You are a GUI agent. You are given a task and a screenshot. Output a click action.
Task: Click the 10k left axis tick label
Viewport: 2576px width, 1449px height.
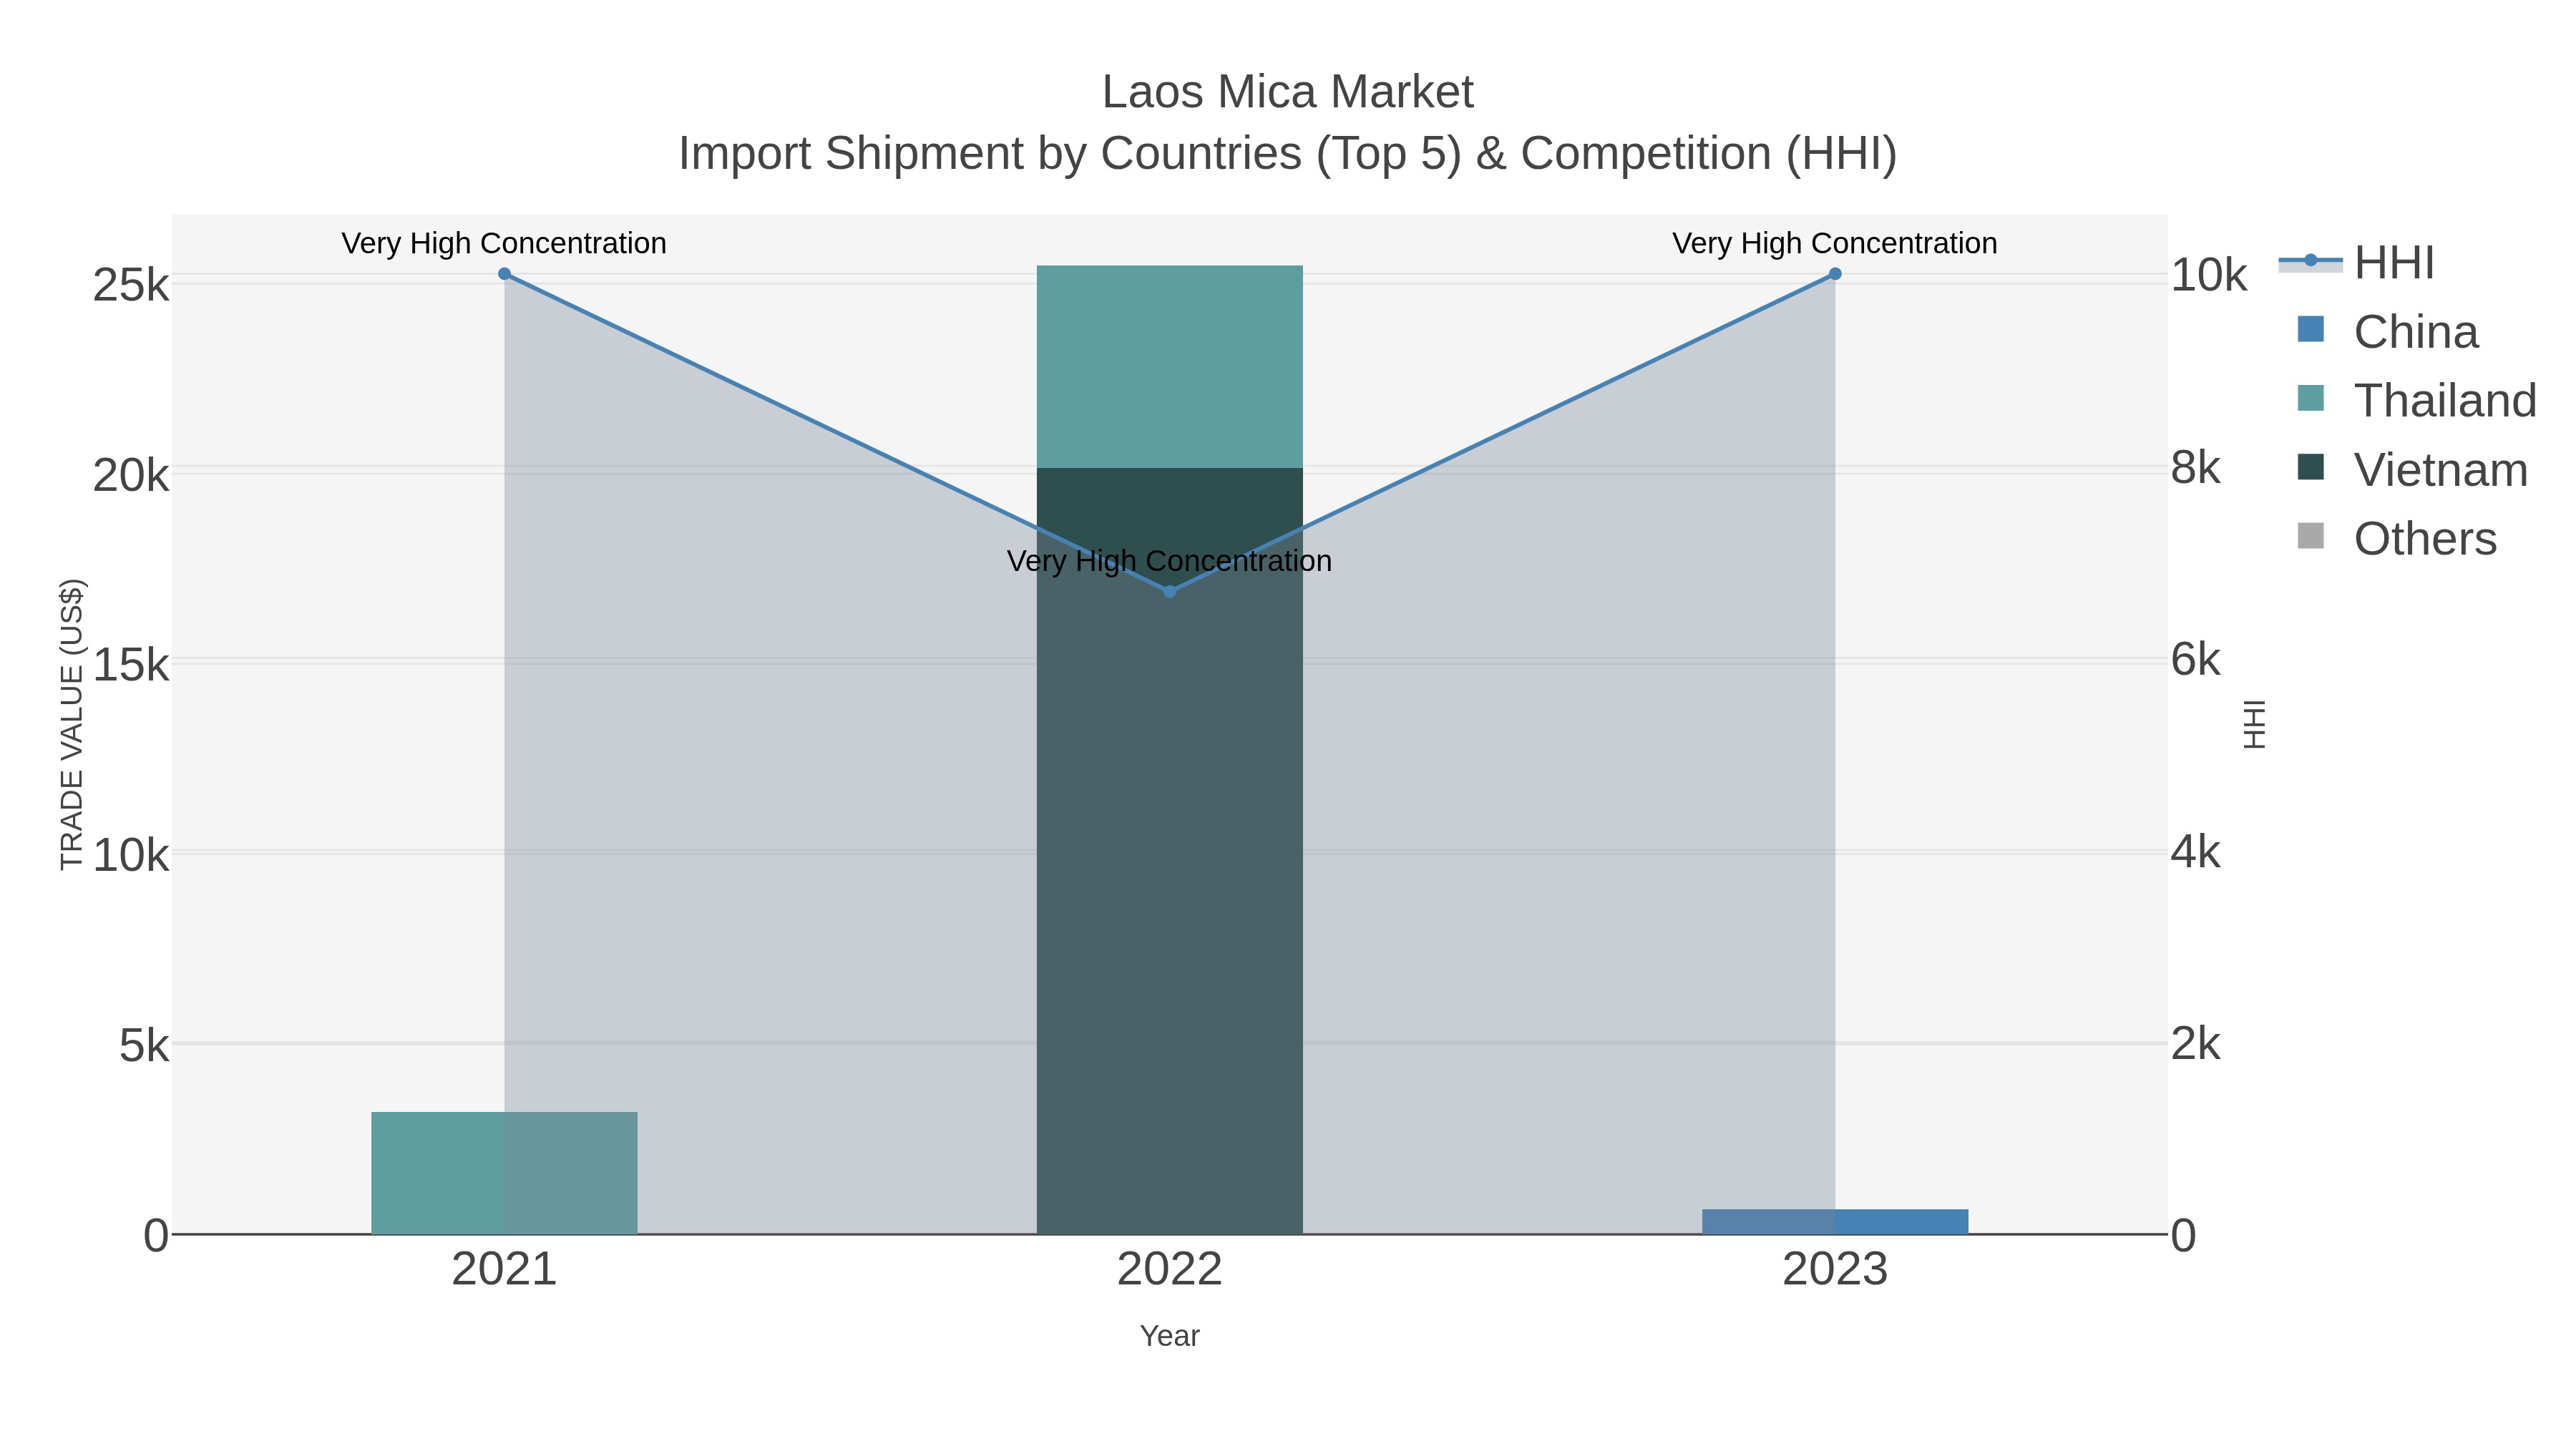point(131,856)
